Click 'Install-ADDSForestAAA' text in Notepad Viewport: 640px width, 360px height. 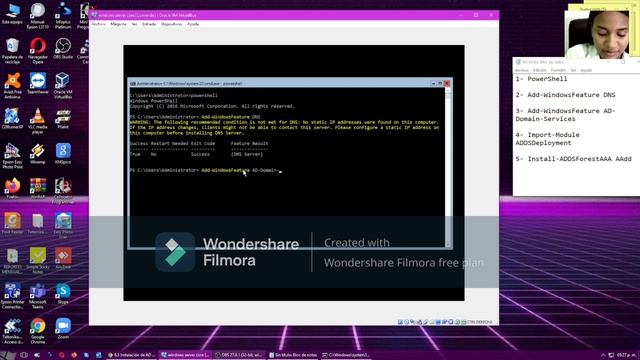(569, 159)
